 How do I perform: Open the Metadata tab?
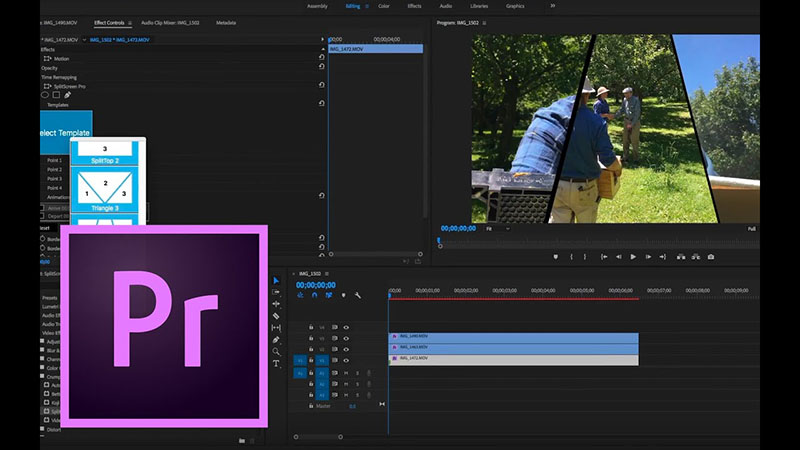tap(226, 23)
